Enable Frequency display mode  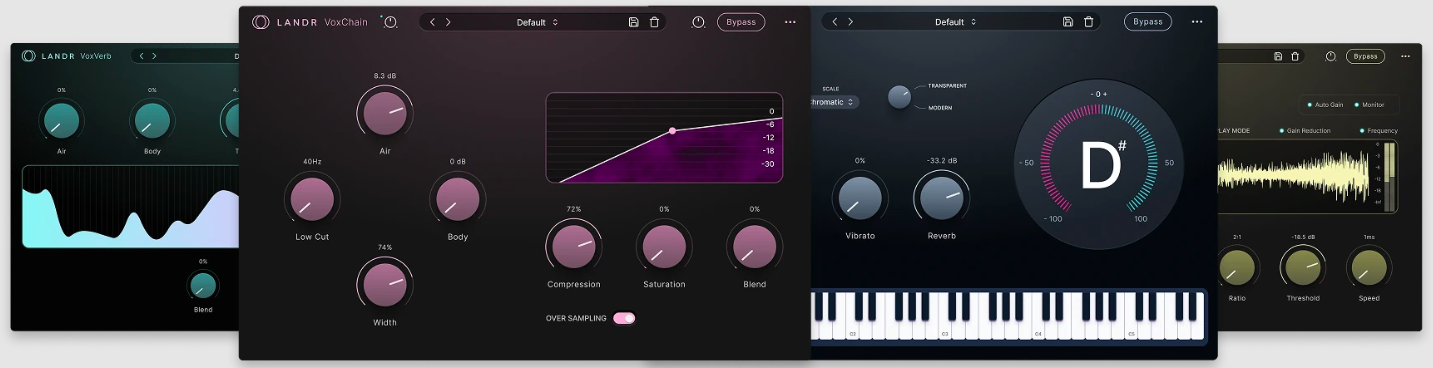pyautogui.click(x=1379, y=131)
